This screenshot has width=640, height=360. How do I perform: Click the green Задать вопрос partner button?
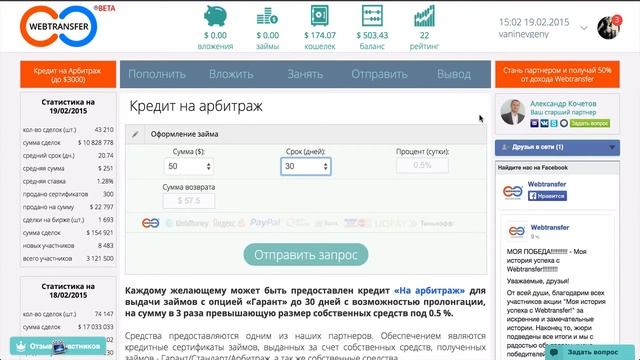coord(590,123)
